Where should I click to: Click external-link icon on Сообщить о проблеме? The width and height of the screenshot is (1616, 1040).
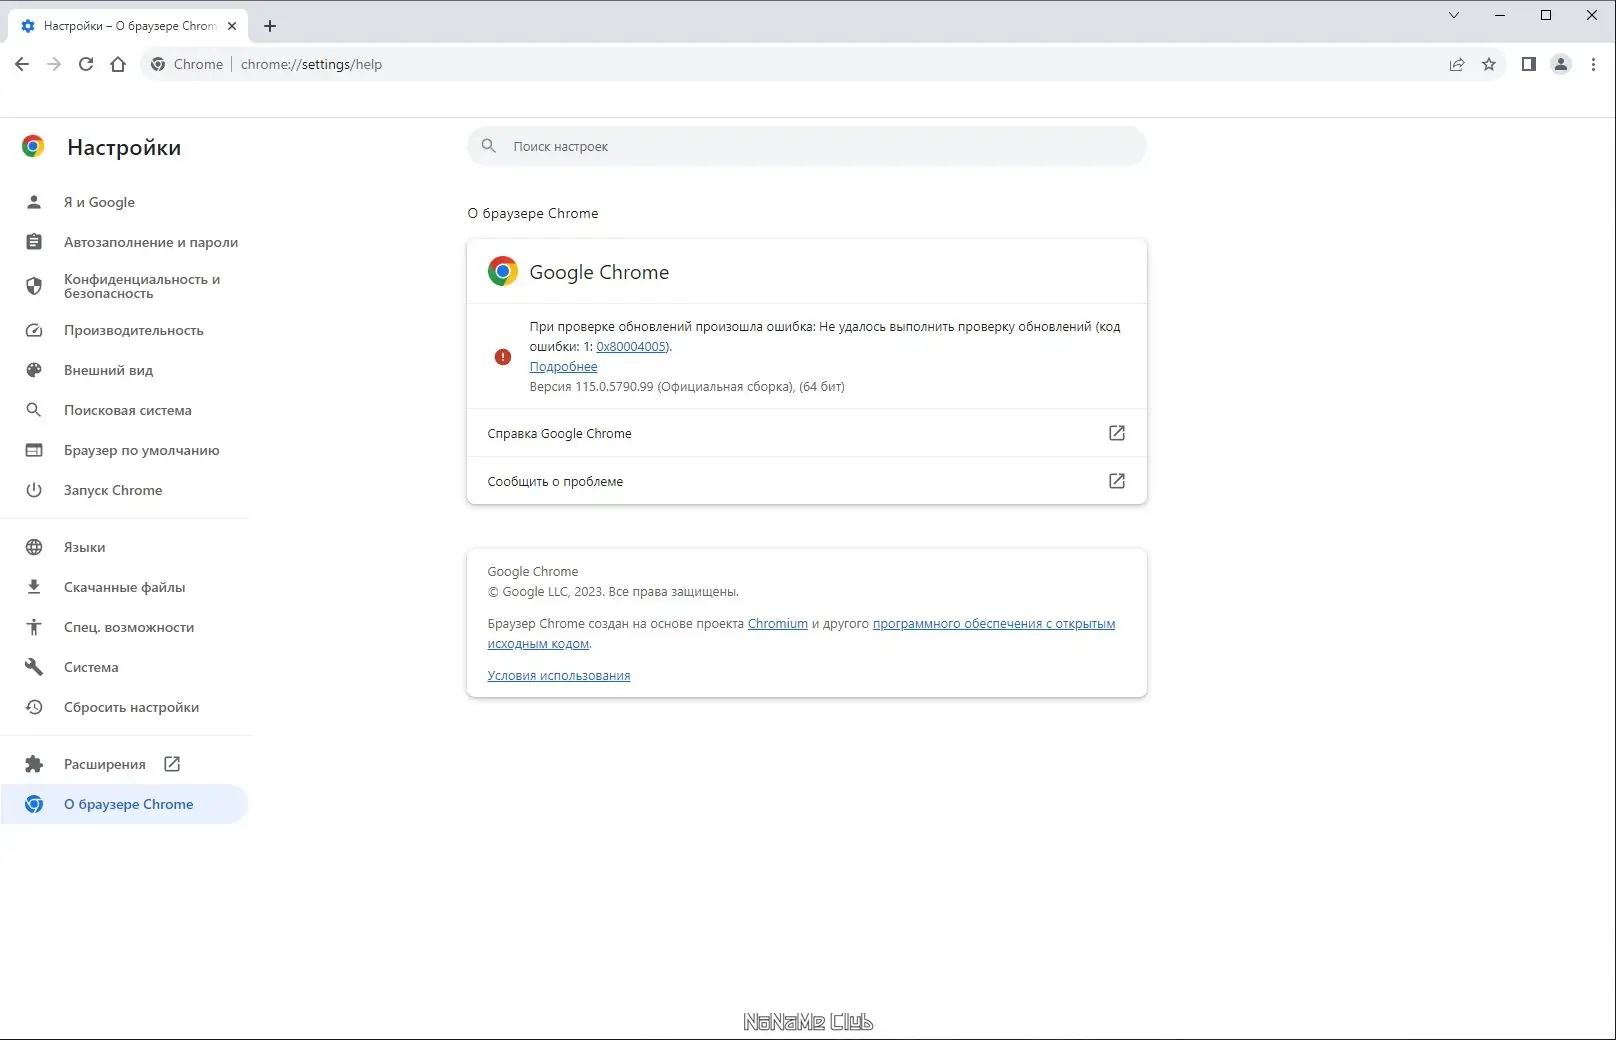pos(1117,481)
